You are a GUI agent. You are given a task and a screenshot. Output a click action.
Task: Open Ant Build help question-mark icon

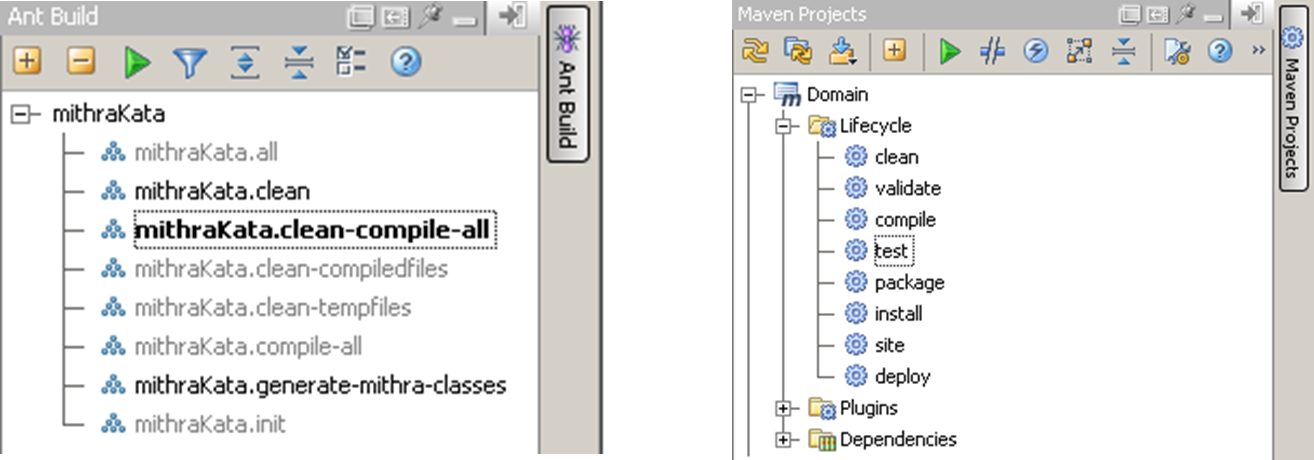(404, 62)
